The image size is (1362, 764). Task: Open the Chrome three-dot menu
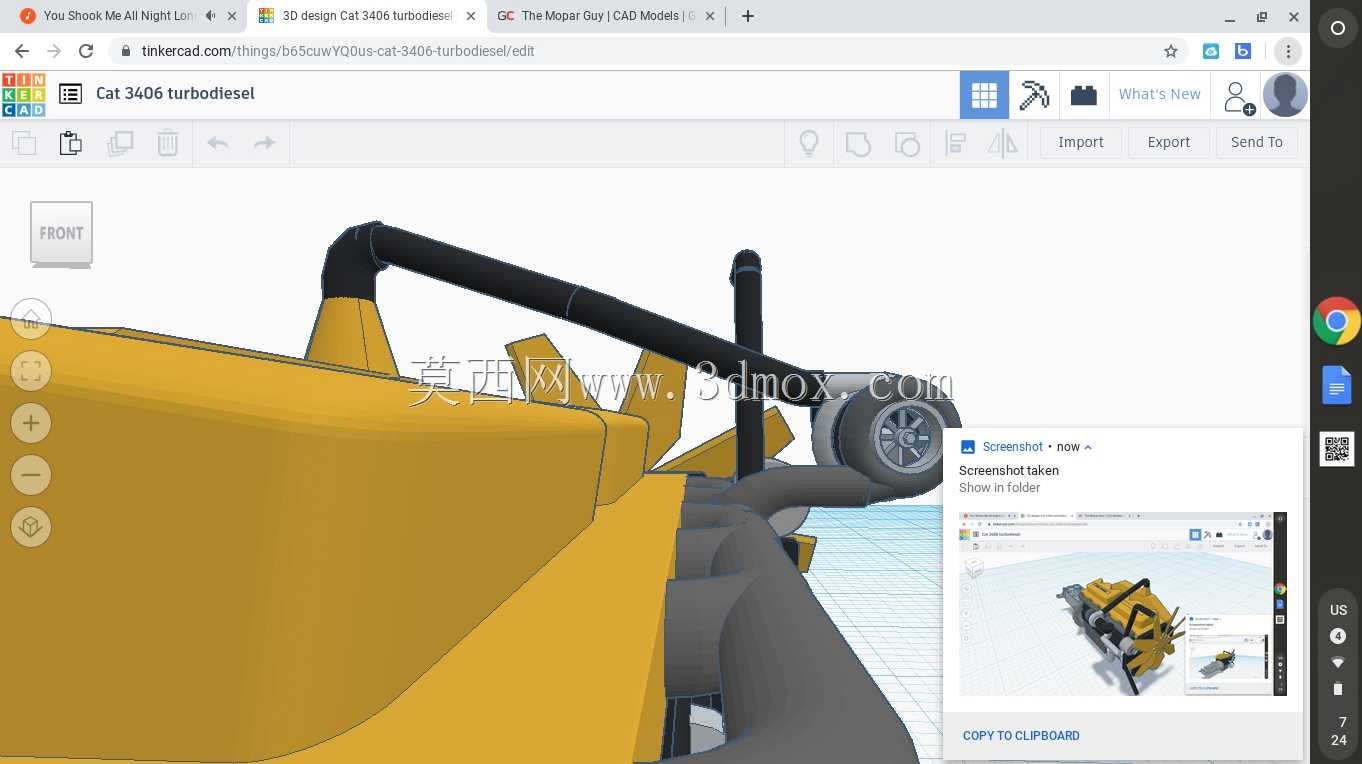(x=1289, y=51)
